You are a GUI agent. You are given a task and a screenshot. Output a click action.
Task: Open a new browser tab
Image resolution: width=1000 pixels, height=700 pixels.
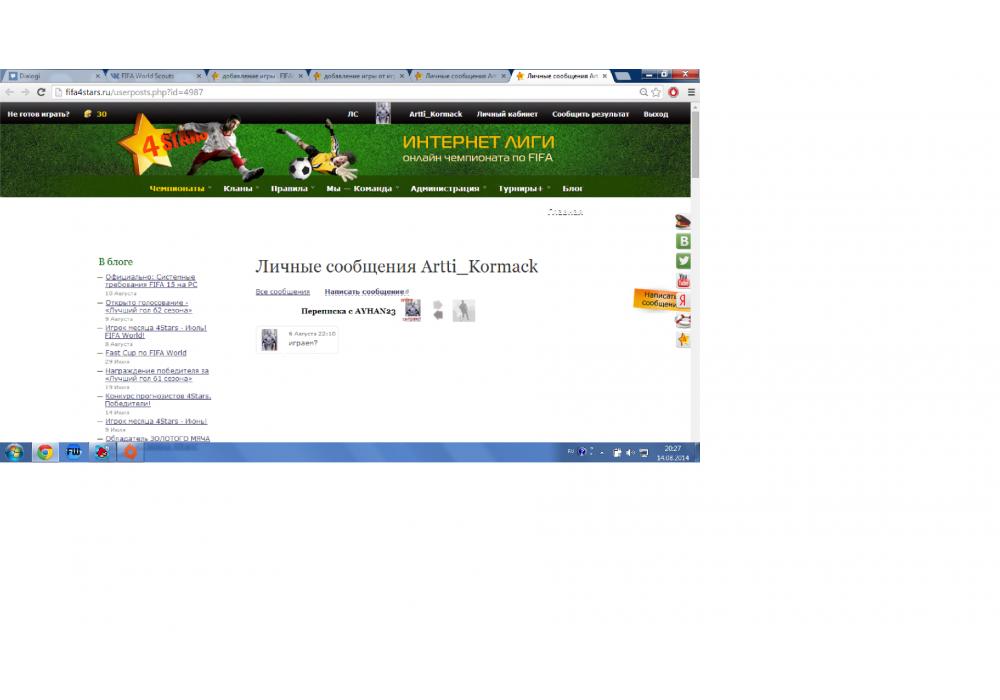point(622,76)
